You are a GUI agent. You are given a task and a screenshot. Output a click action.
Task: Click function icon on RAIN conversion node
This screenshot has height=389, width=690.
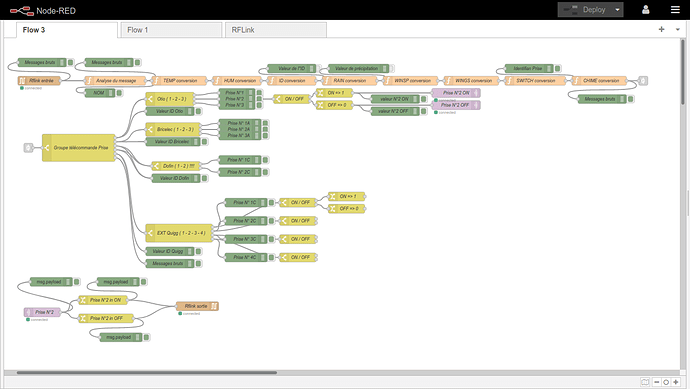coord(326,81)
